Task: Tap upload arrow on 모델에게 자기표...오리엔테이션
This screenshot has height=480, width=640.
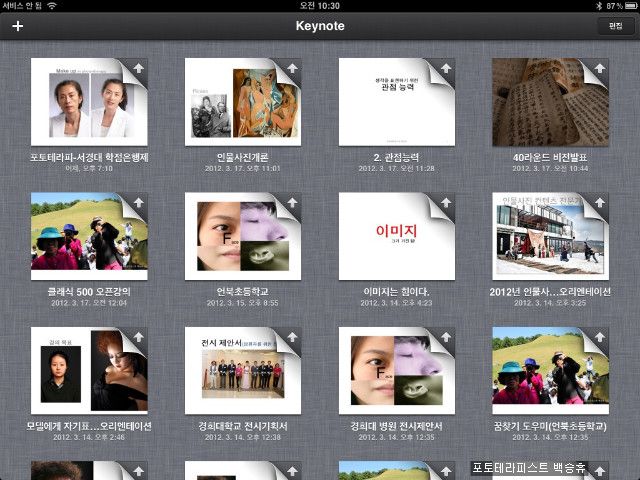Action: tap(139, 337)
